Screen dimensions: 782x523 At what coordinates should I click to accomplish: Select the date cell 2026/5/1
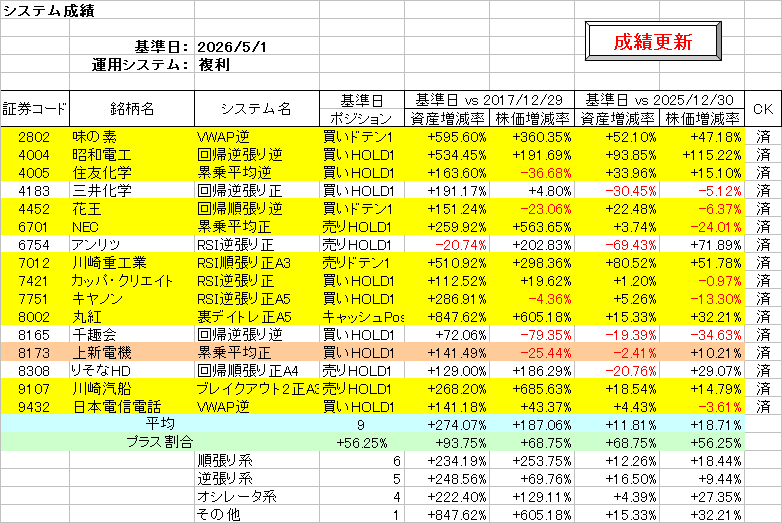click(x=232, y=47)
